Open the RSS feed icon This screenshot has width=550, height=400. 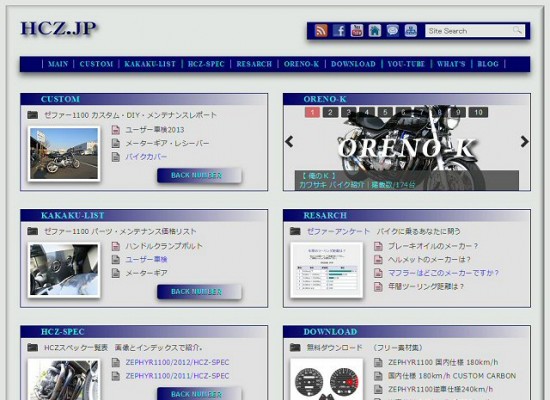click(x=321, y=31)
